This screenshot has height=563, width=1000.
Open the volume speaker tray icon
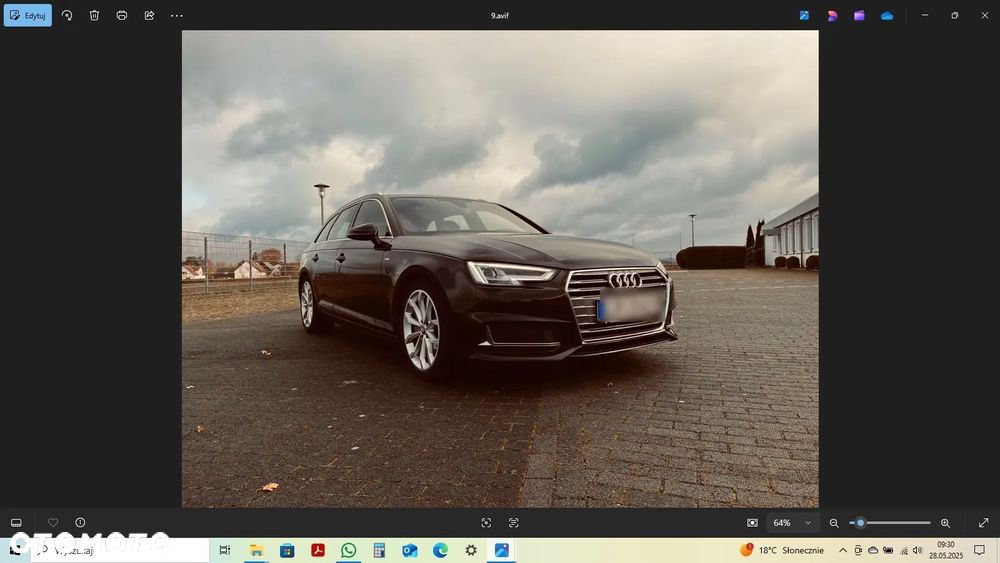918,550
